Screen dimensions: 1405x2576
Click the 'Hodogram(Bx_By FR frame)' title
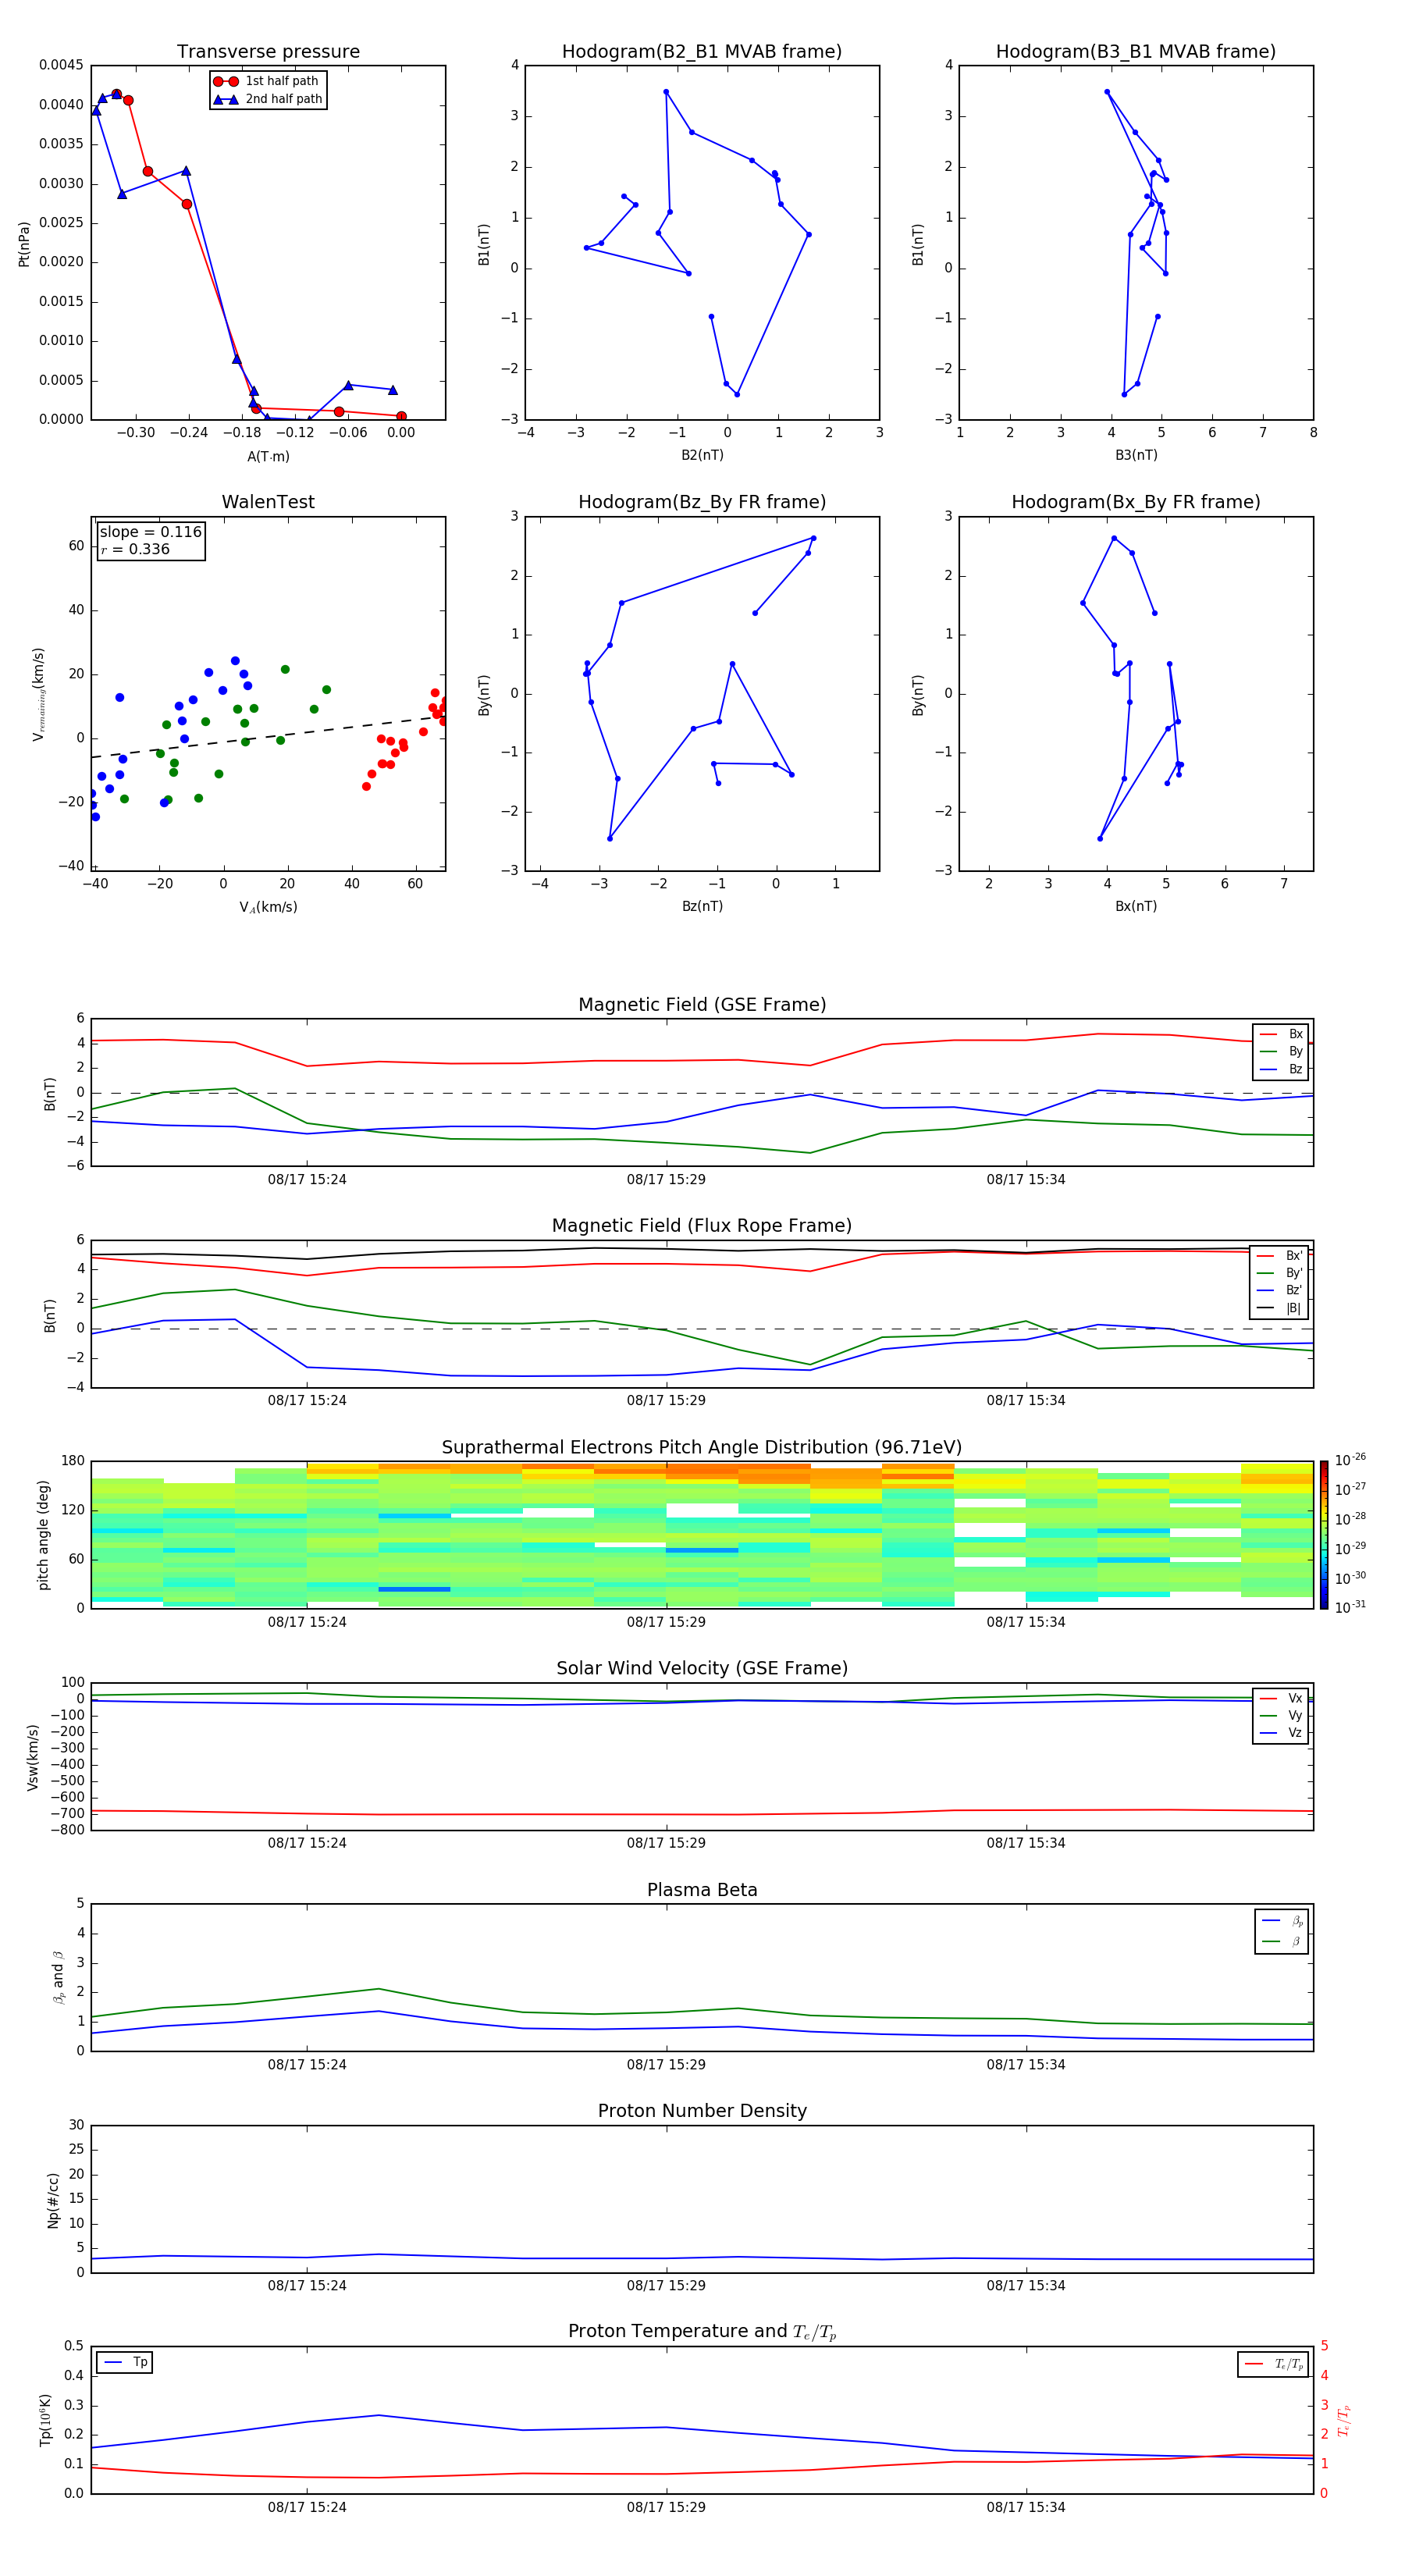coord(1136,502)
